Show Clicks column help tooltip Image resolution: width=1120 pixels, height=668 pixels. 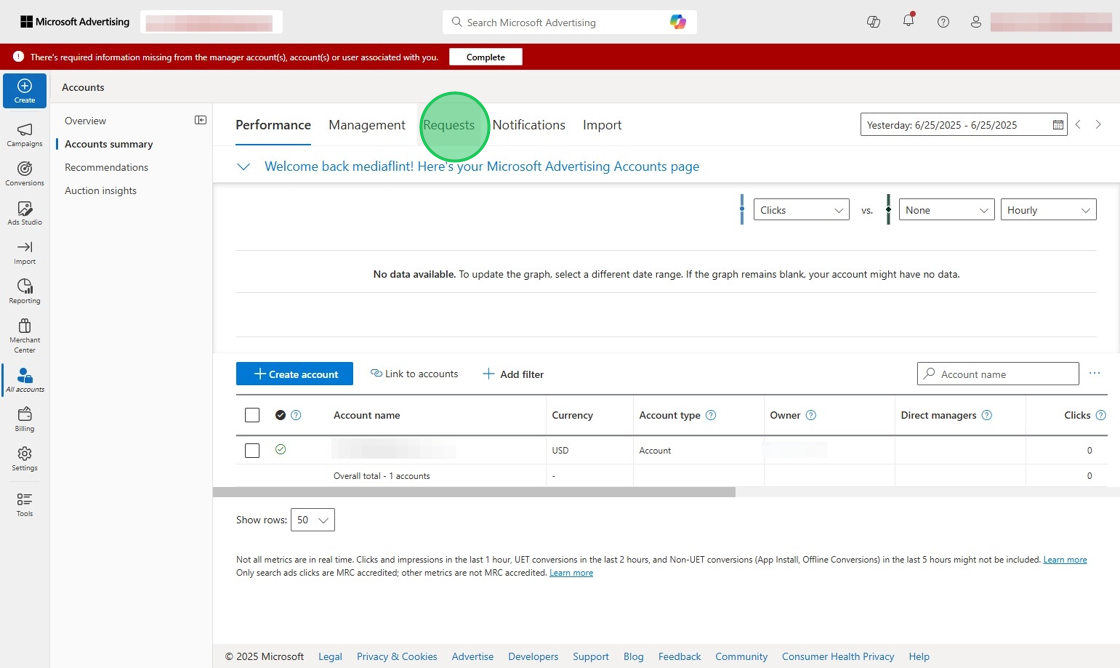coord(1101,415)
